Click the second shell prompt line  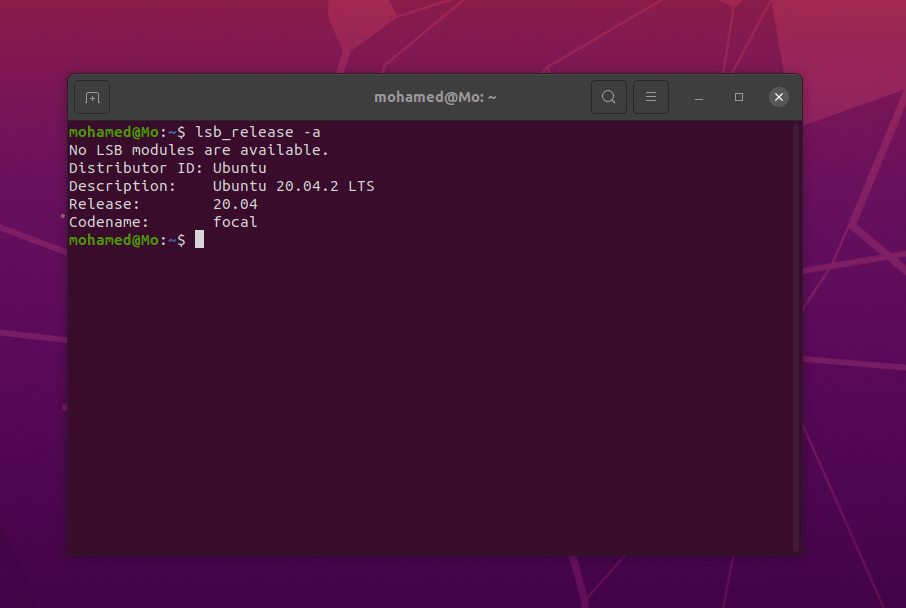(x=130, y=240)
